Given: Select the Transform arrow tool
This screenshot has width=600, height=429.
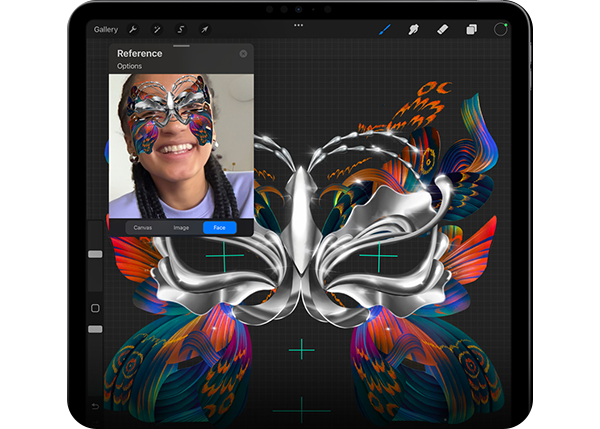Looking at the screenshot, I should [204, 30].
